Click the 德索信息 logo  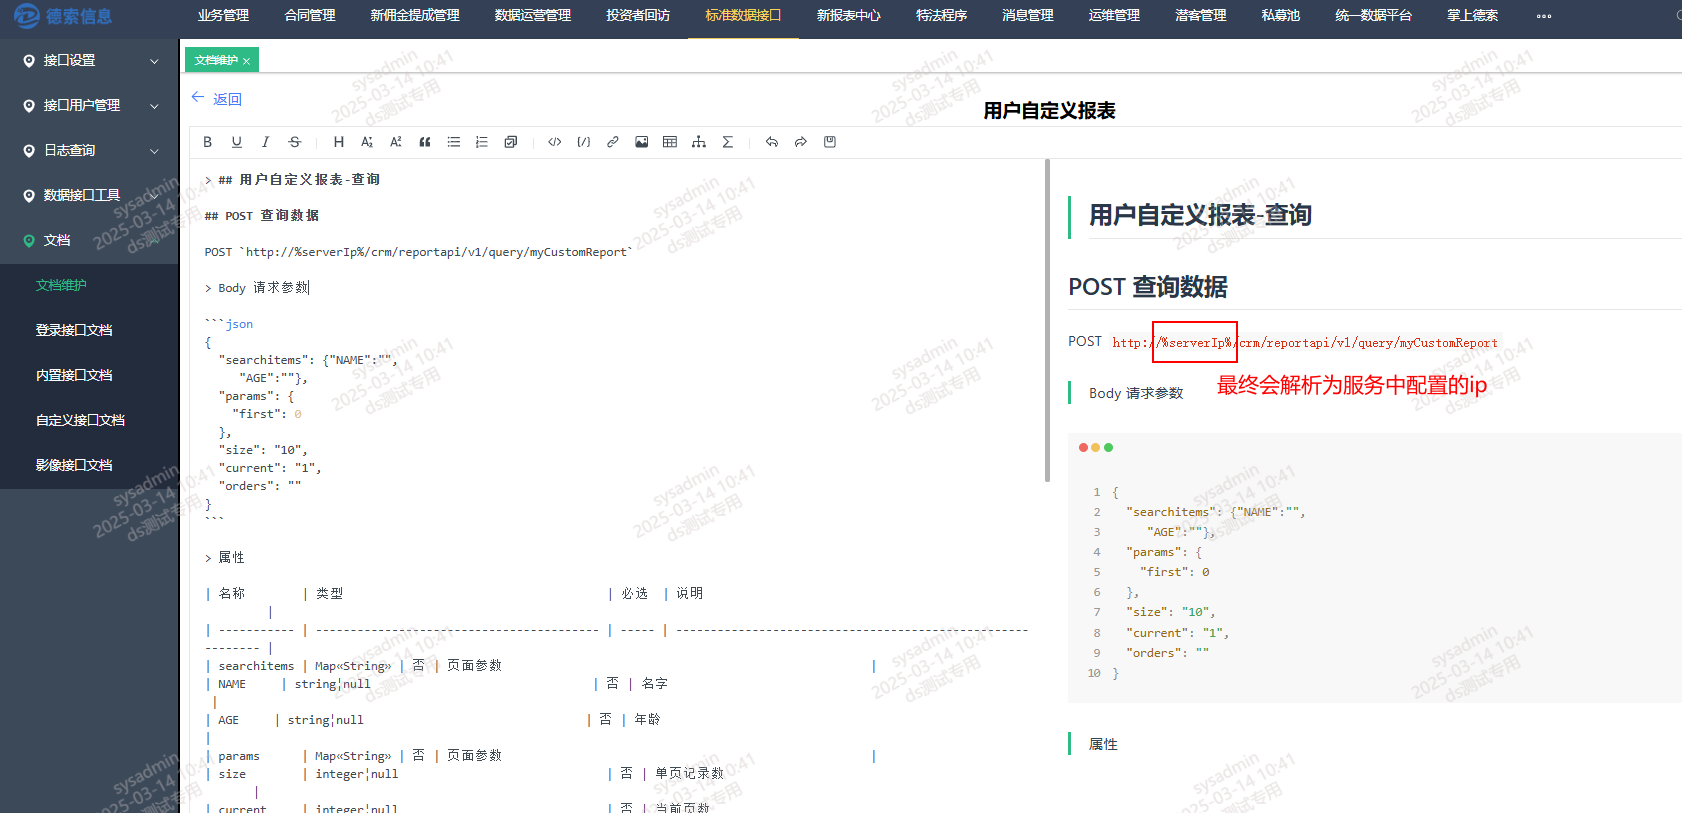(x=64, y=16)
